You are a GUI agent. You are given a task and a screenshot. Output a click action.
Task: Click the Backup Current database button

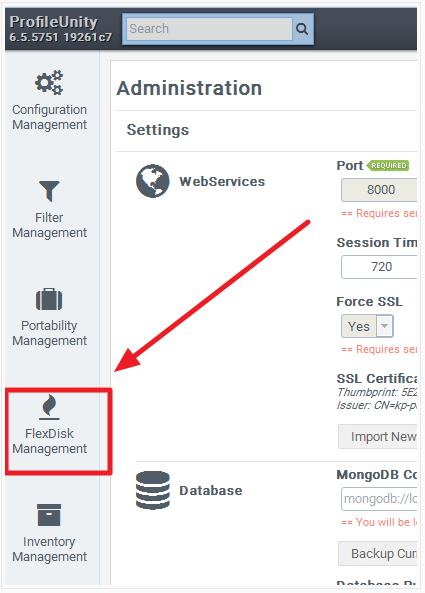coord(378,554)
